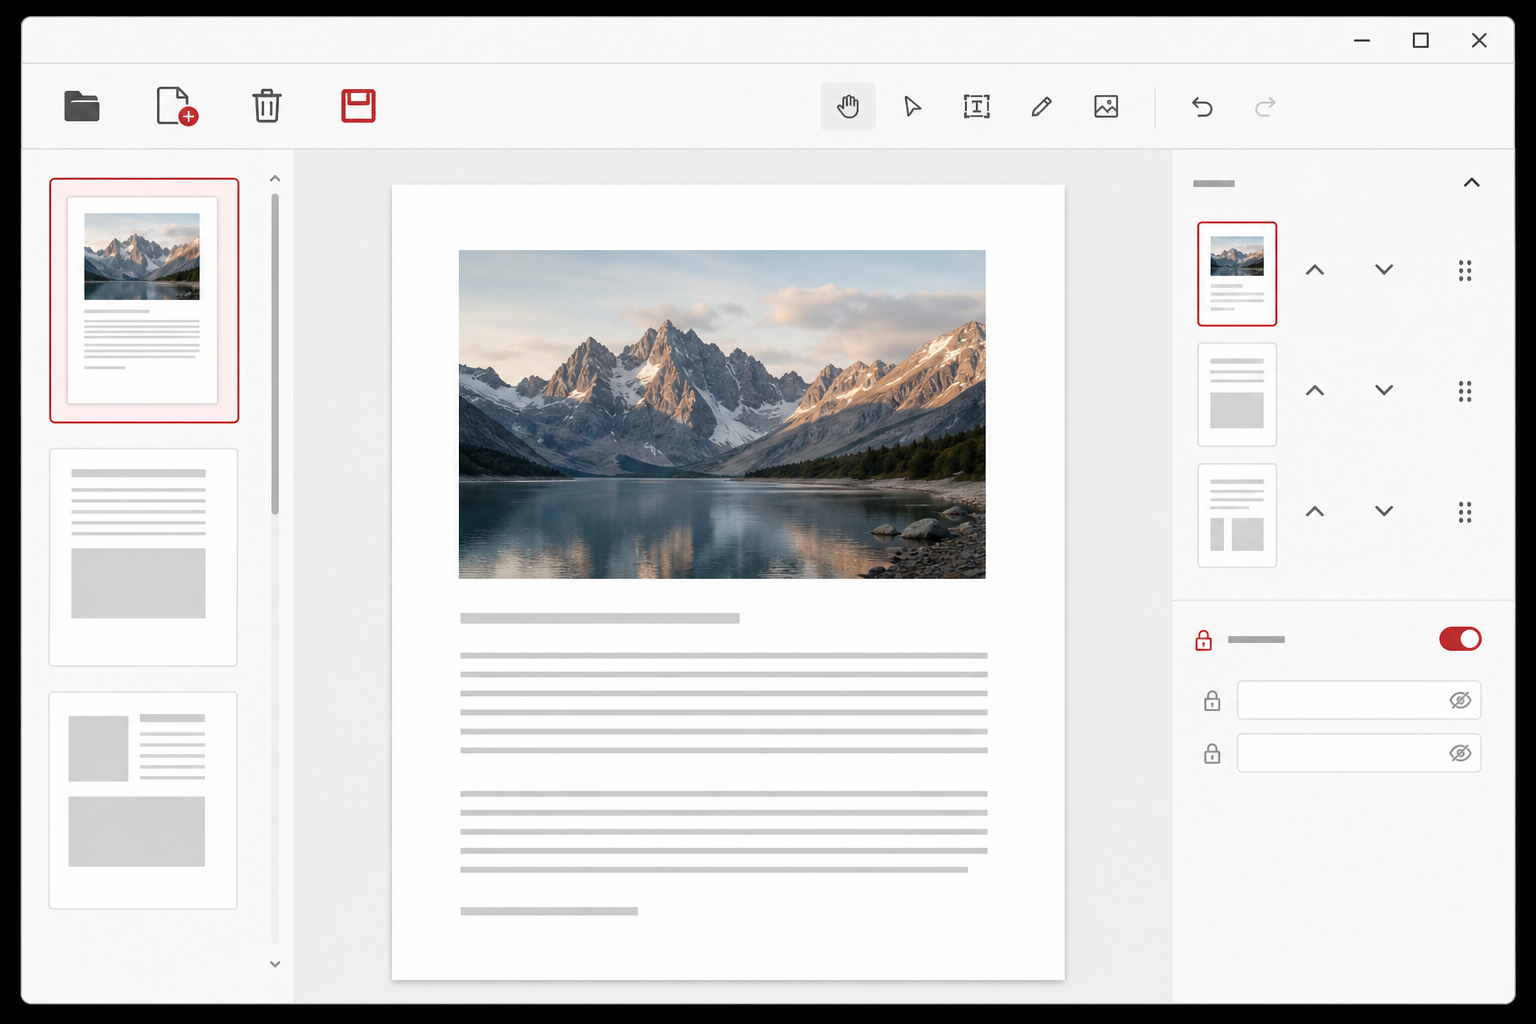Turn off the red lock protection switch
This screenshot has height=1024, width=1536.
(1460, 639)
